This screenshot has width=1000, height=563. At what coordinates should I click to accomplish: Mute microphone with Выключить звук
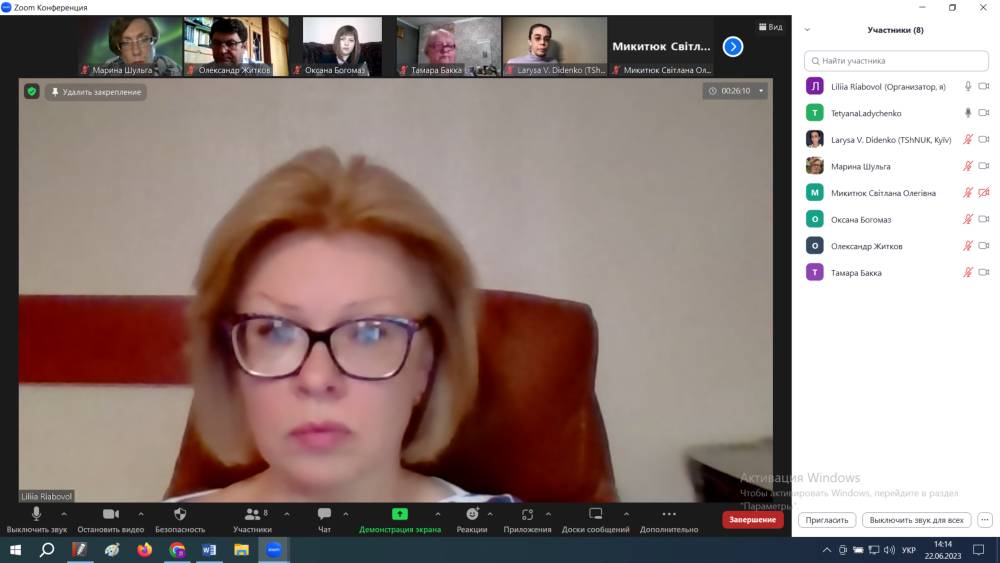36,514
